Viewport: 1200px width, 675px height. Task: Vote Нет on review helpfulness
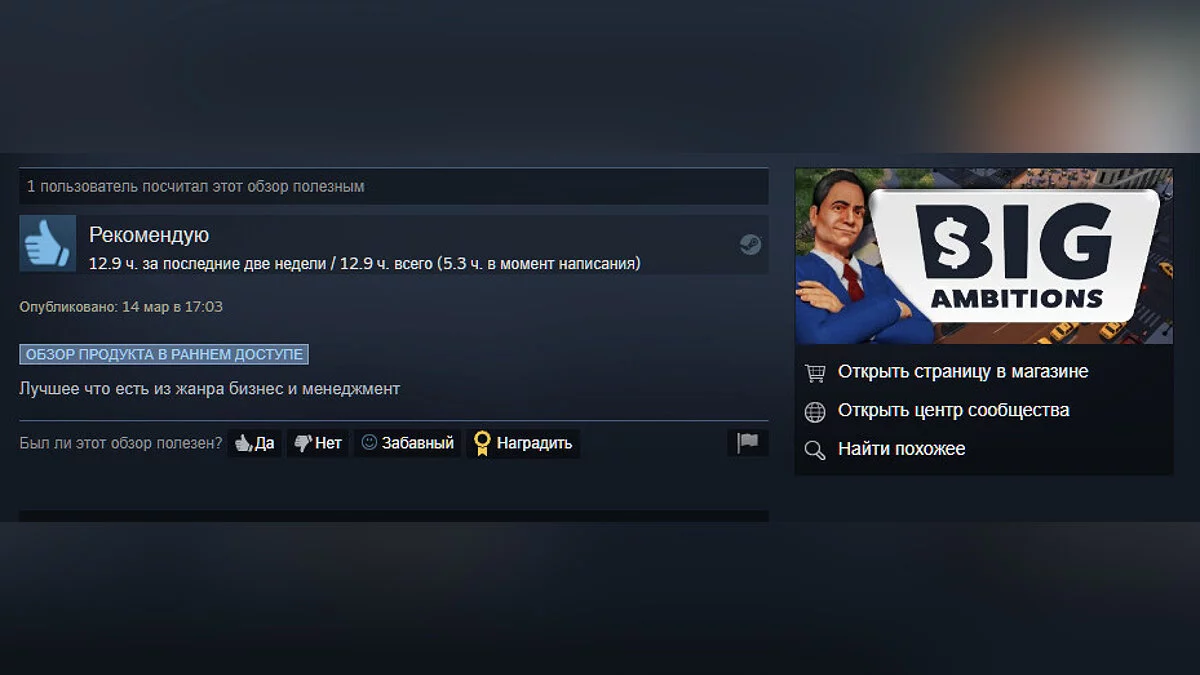pos(318,443)
